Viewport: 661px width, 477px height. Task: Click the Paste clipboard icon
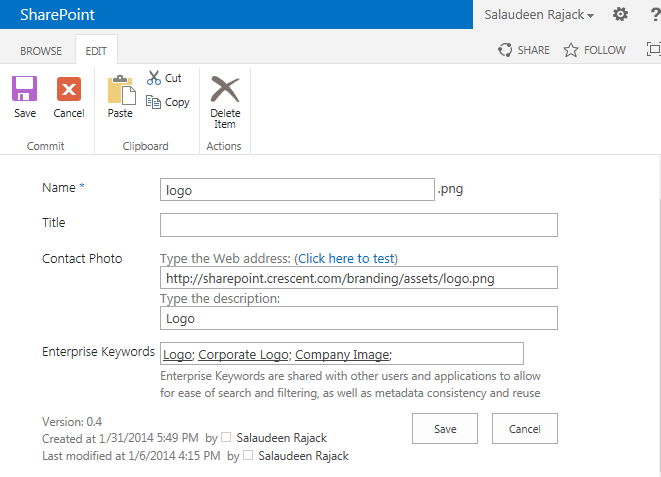(121, 89)
